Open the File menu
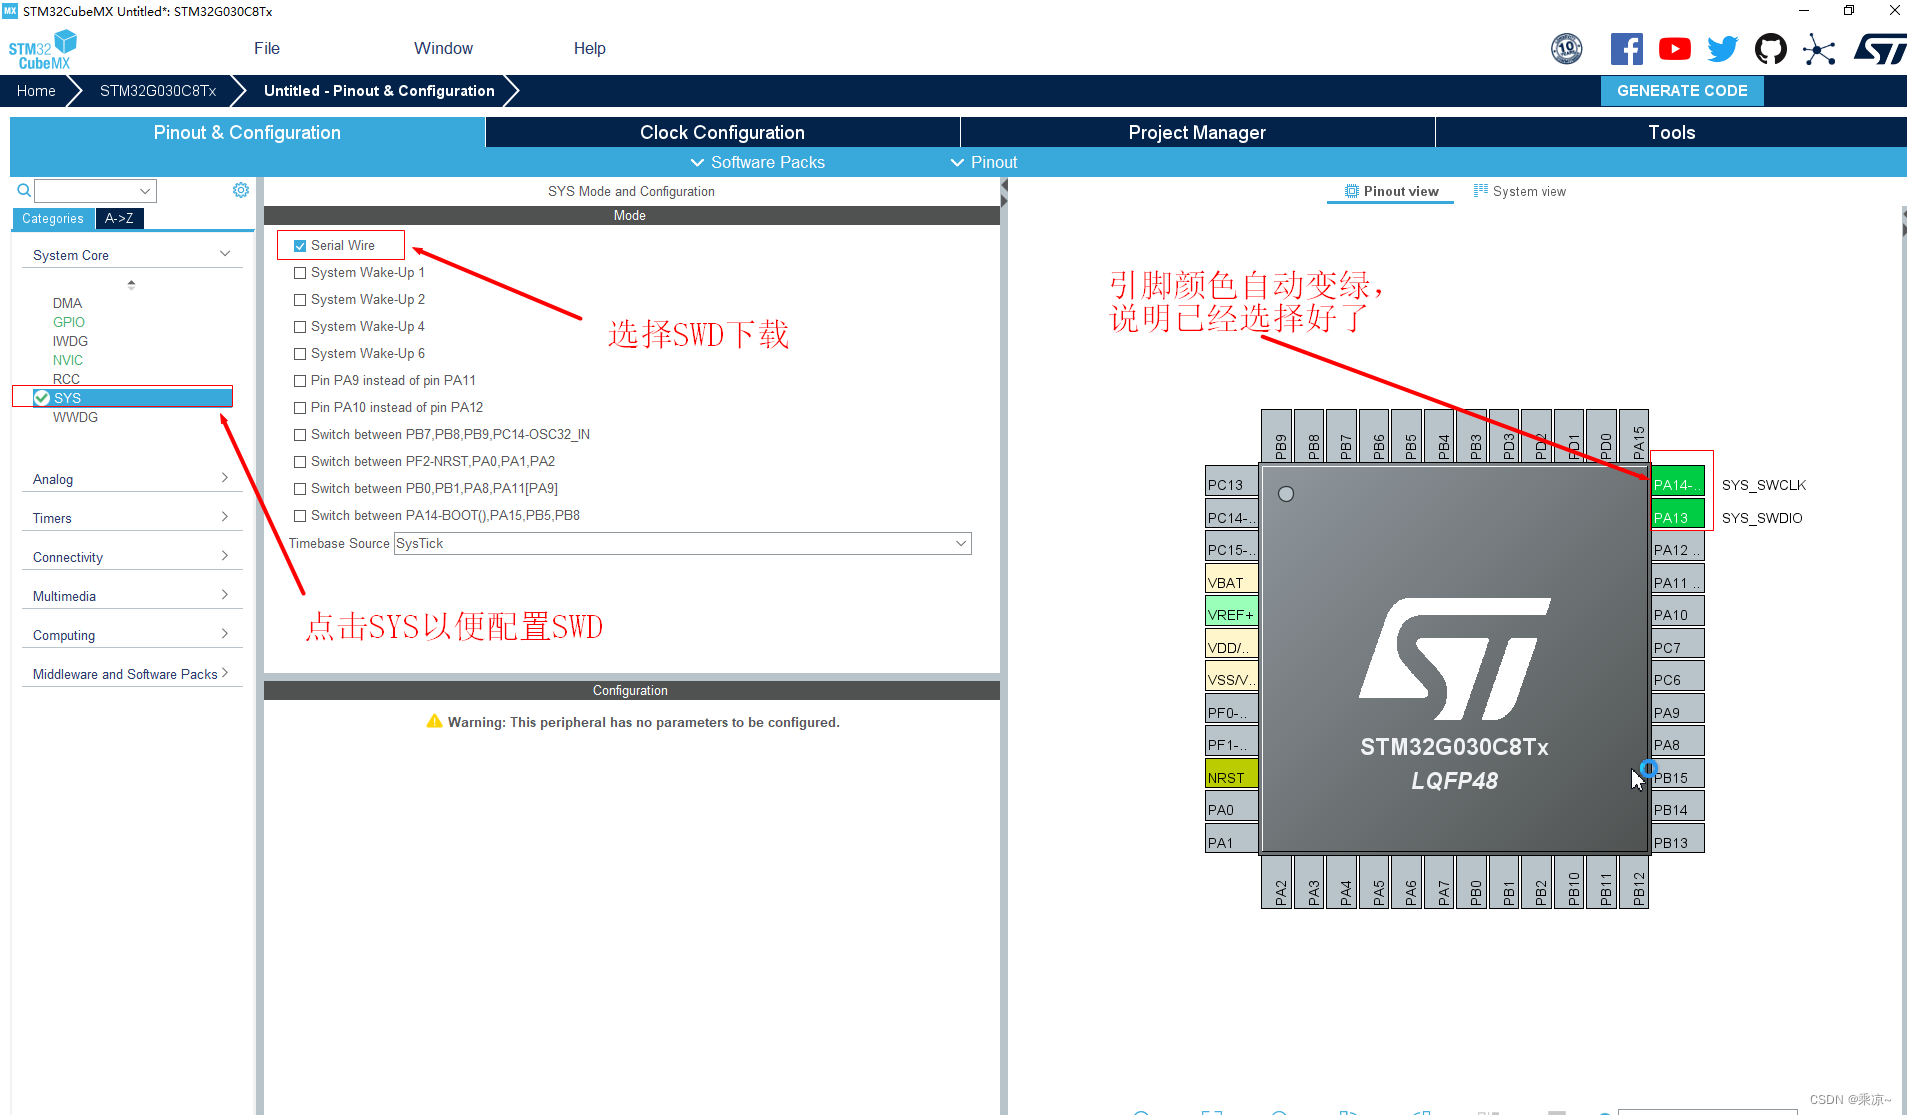1907x1115 pixels. pyautogui.click(x=267, y=48)
